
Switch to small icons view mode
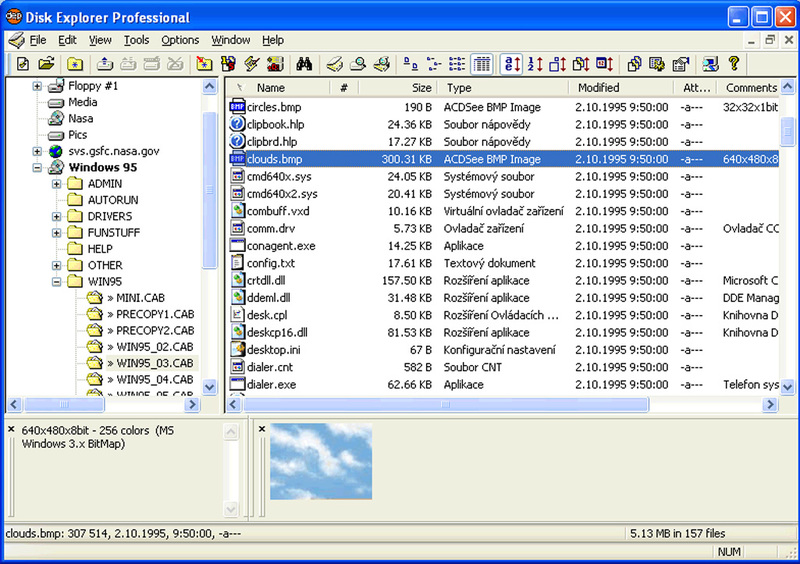[x=434, y=64]
